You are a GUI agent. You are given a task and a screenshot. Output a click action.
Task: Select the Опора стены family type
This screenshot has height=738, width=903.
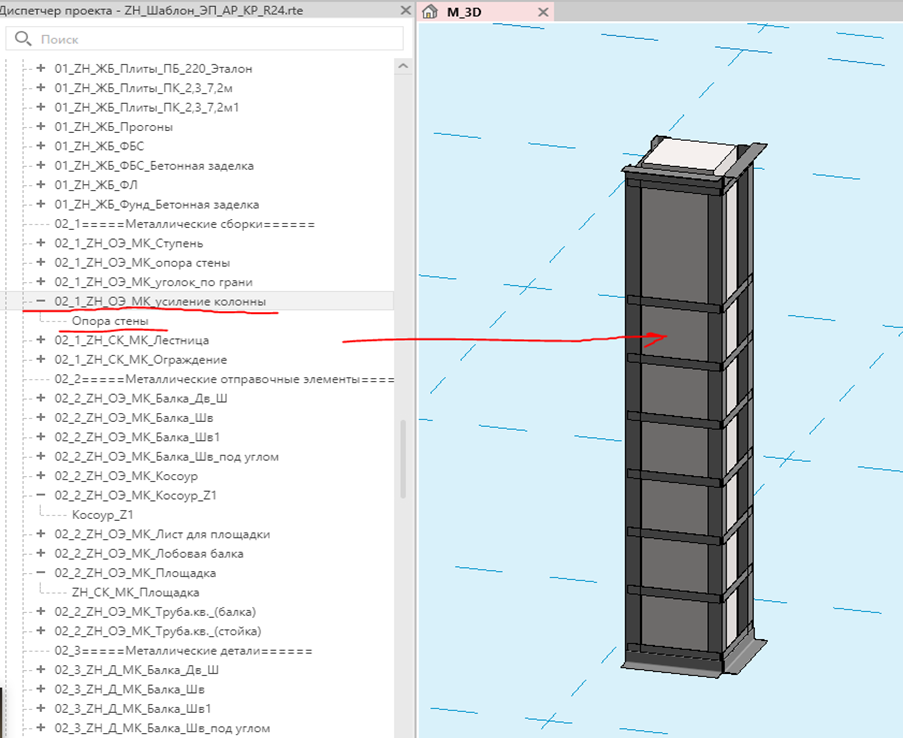click(x=110, y=321)
